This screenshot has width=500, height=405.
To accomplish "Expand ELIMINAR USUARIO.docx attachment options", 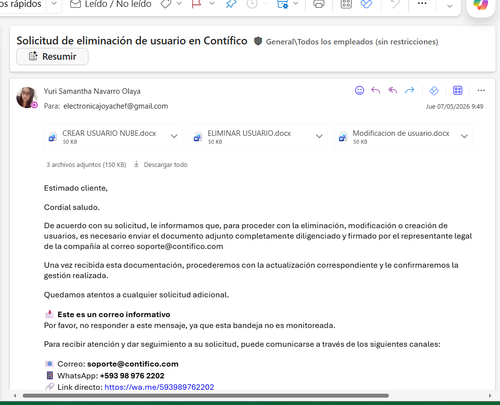I will coord(319,136).
